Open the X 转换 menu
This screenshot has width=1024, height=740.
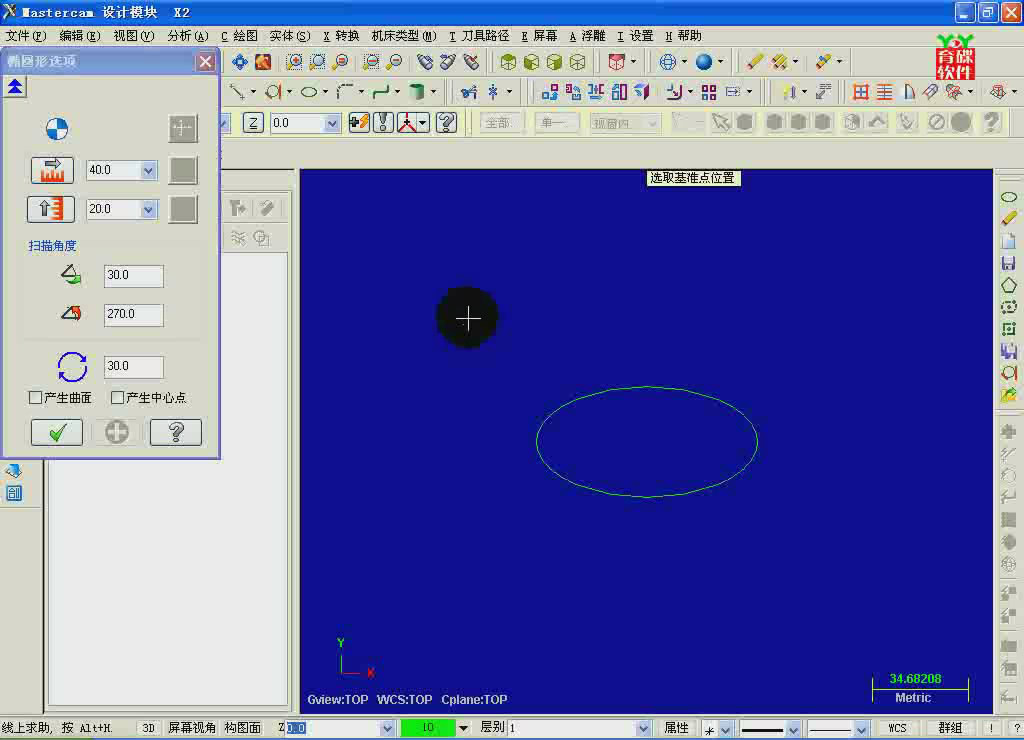point(342,36)
